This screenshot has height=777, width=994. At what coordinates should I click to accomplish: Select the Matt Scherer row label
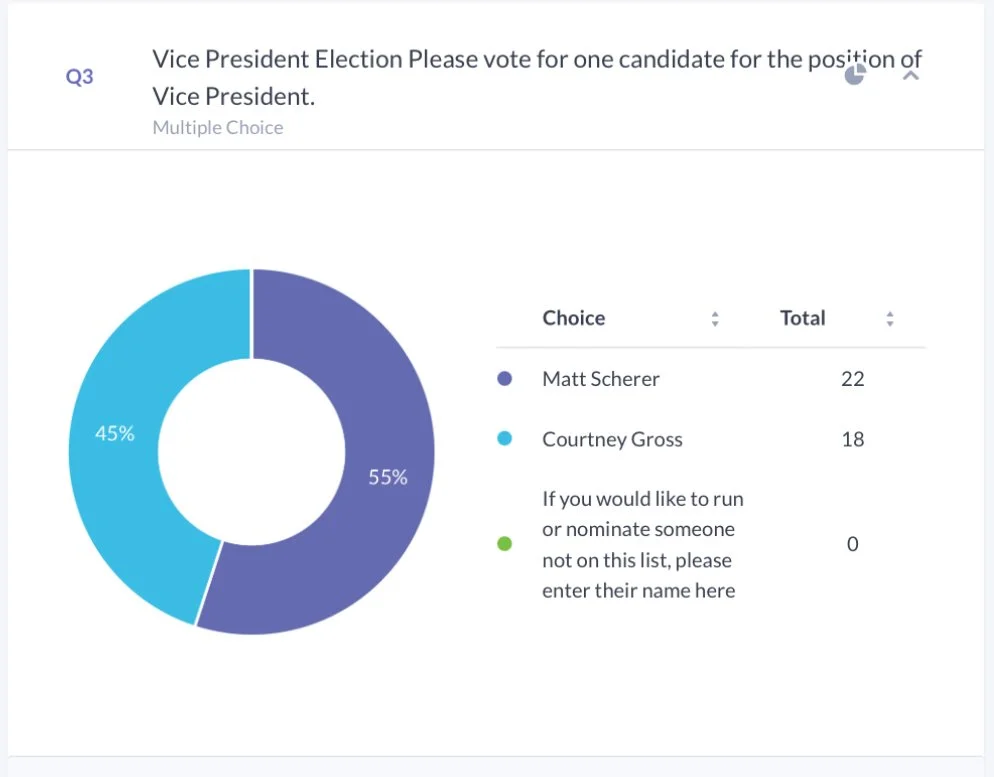(601, 379)
